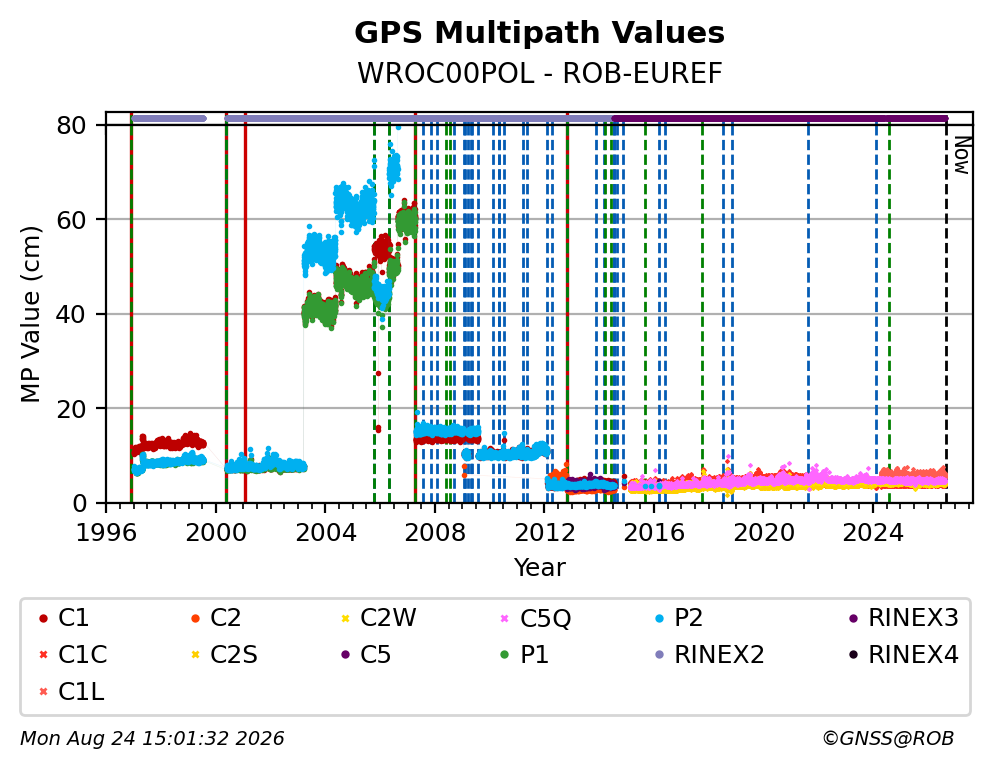992x769 pixels.
Task: Click the ©GNSS@ROB credit text
Action: coord(888,738)
